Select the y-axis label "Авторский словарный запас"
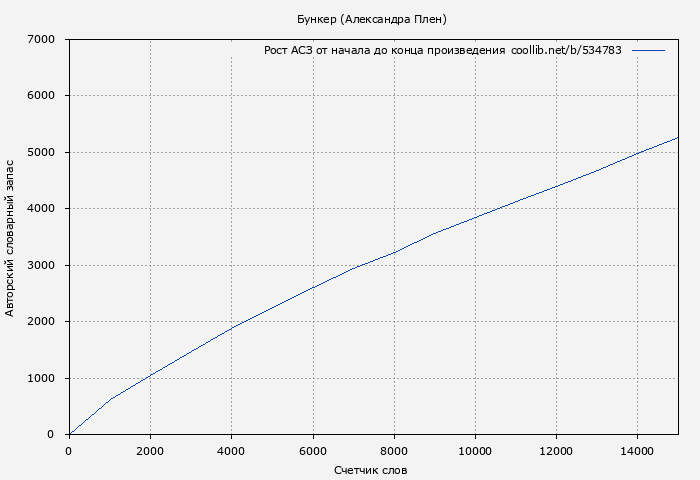Viewport: 700px width, 480px height. (x=10, y=237)
